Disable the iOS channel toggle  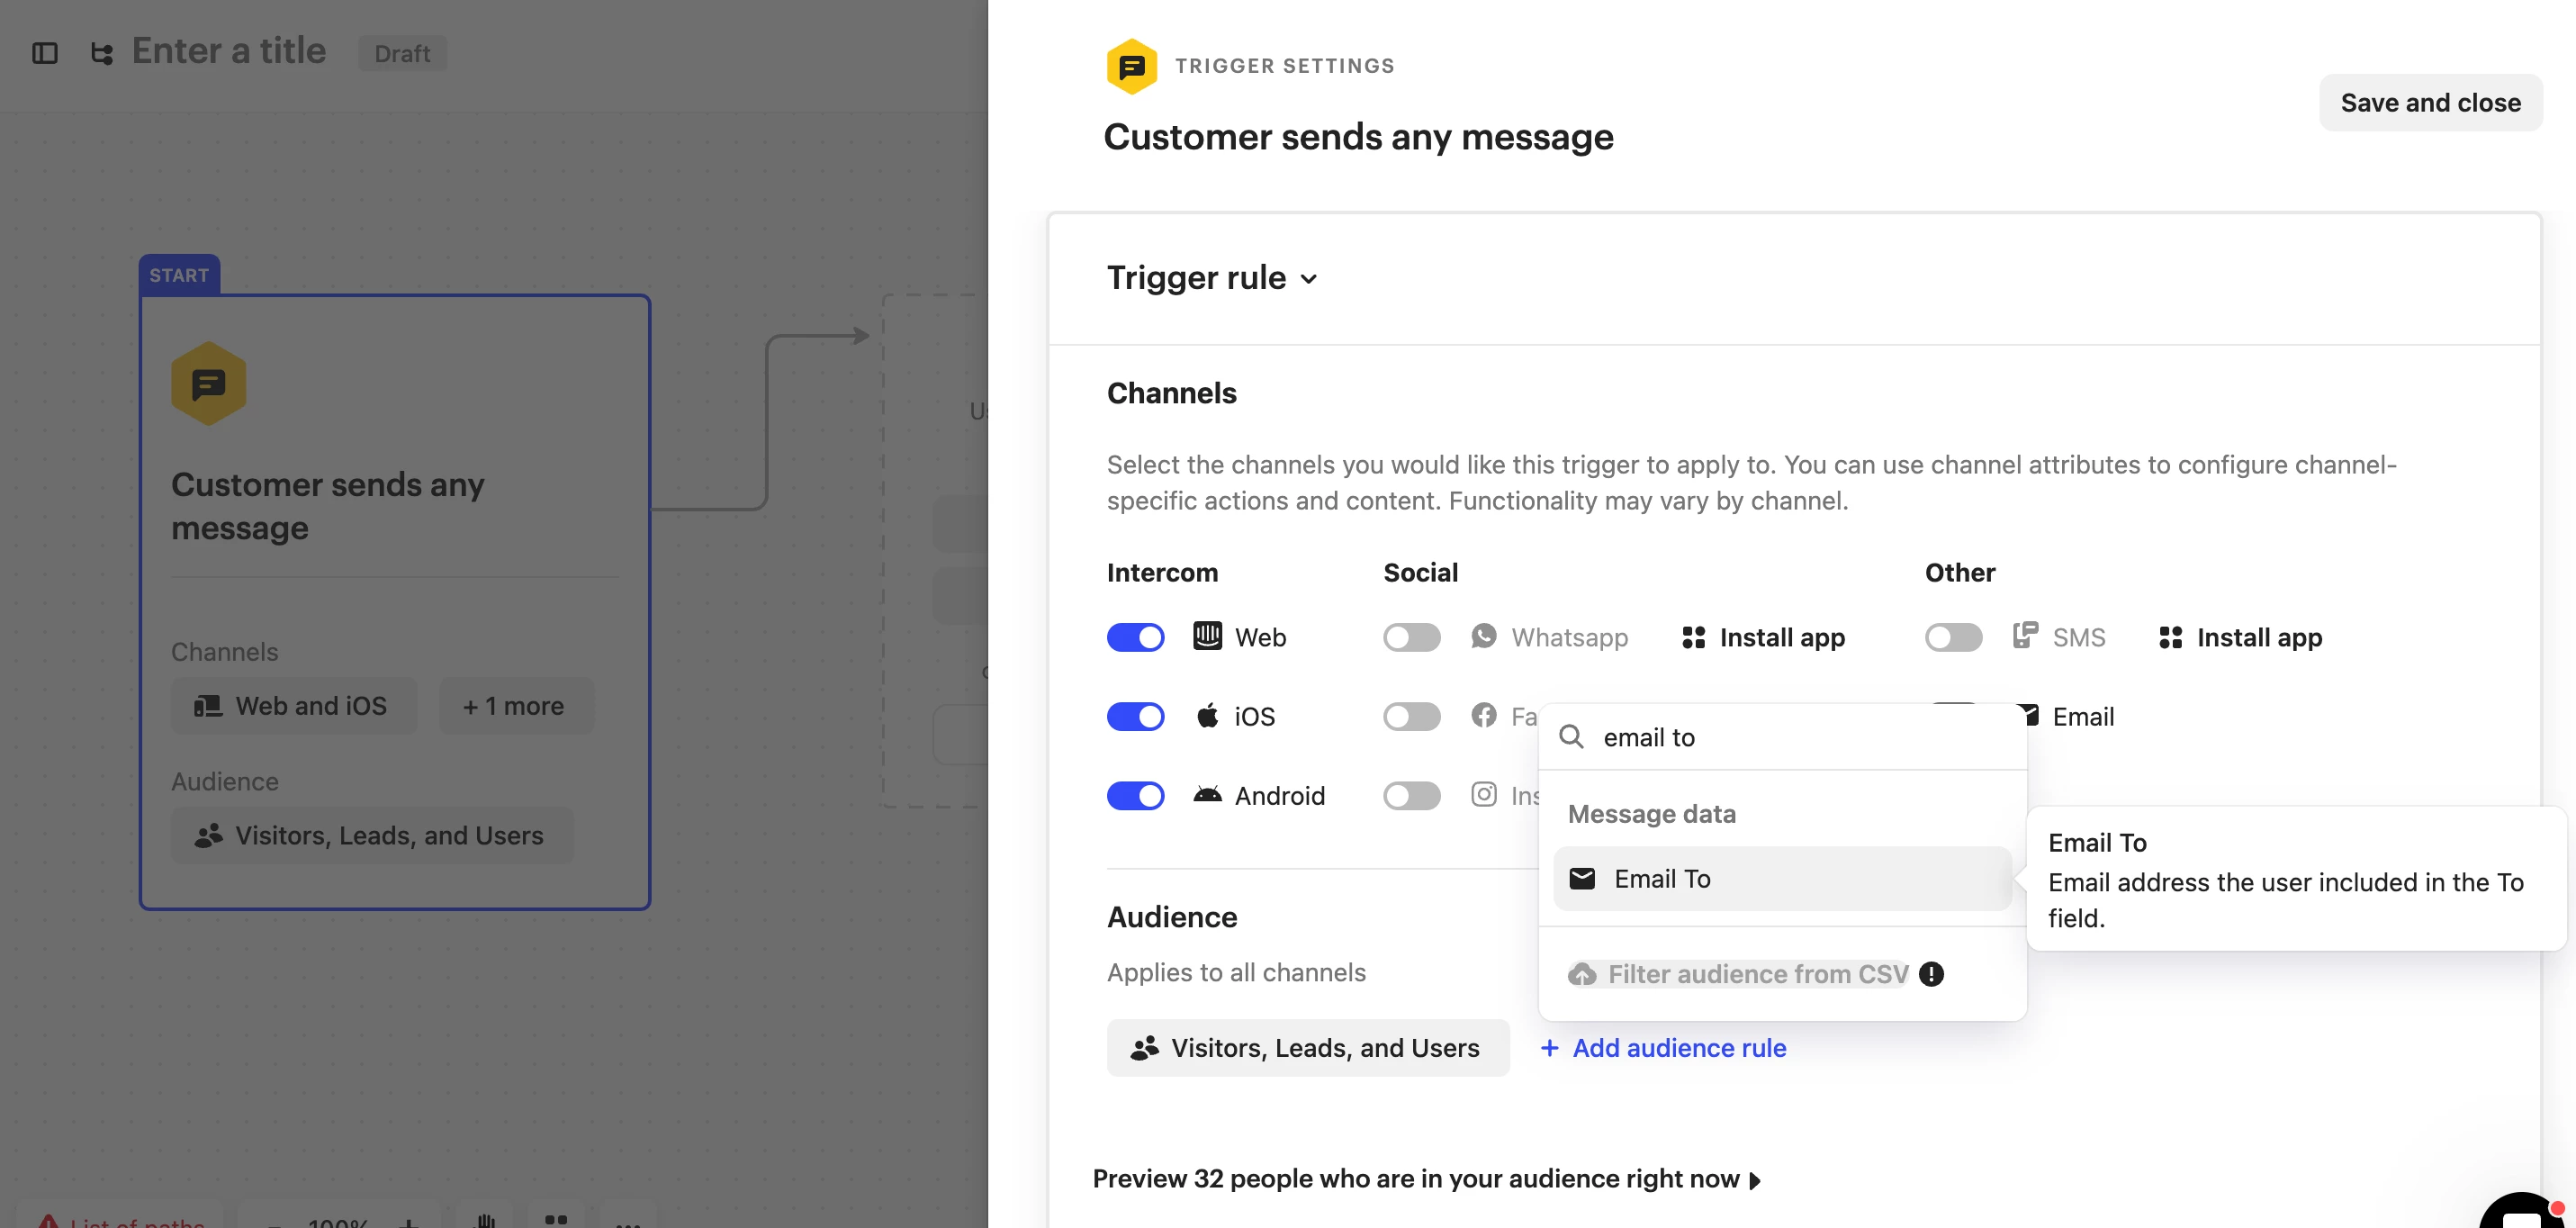pyautogui.click(x=1135, y=716)
